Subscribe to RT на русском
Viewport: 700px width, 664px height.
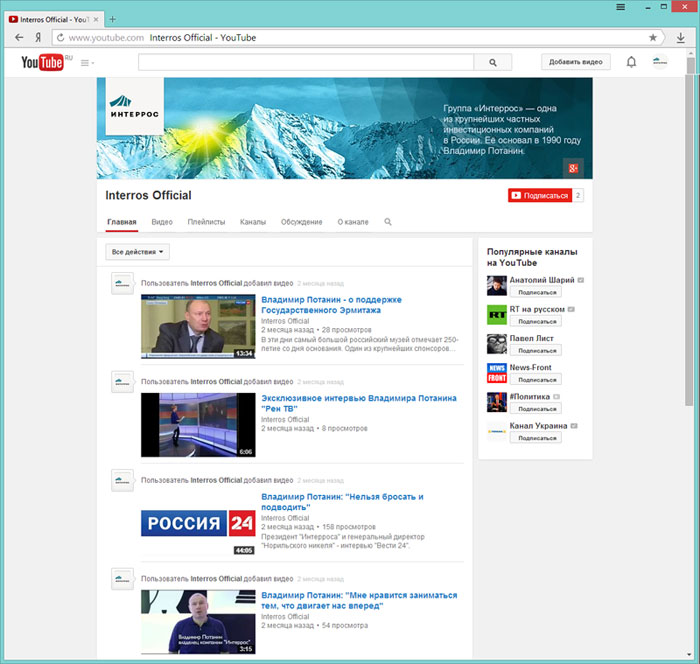pyautogui.click(x=536, y=321)
